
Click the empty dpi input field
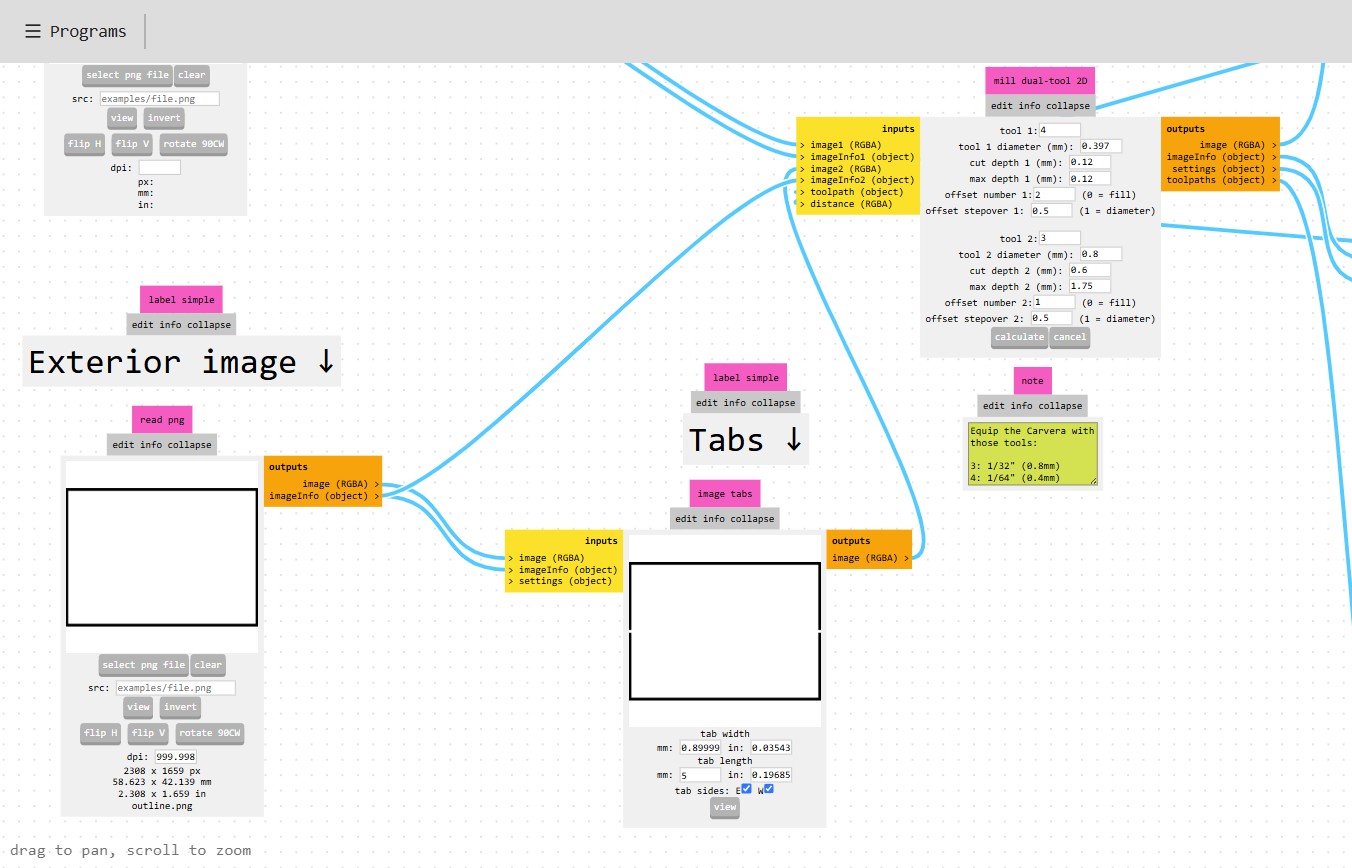coord(159,167)
